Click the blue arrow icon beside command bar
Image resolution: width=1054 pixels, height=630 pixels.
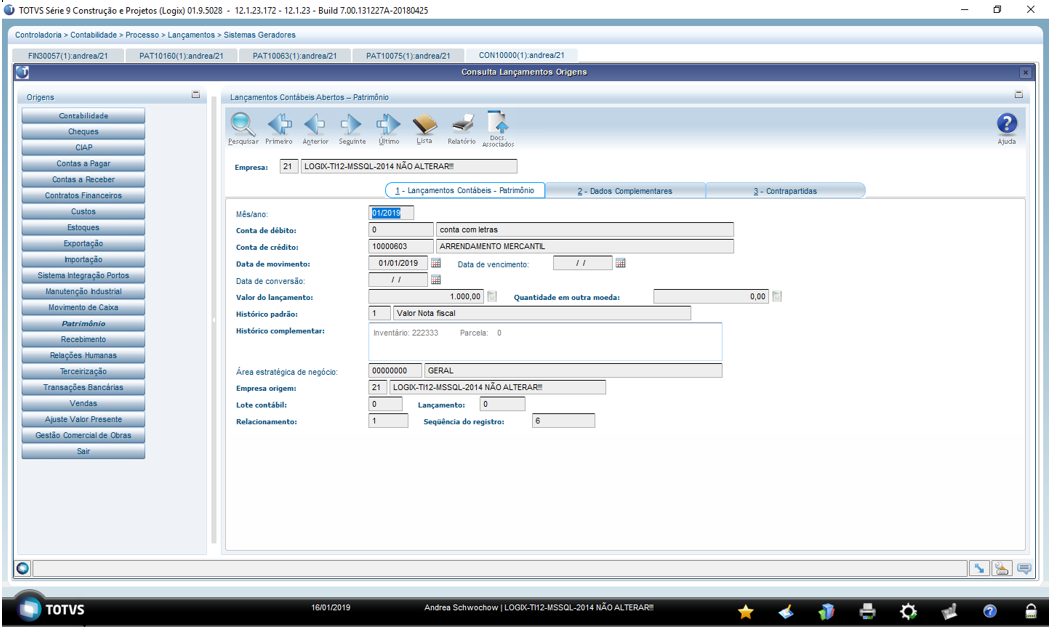tap(979, 569)
